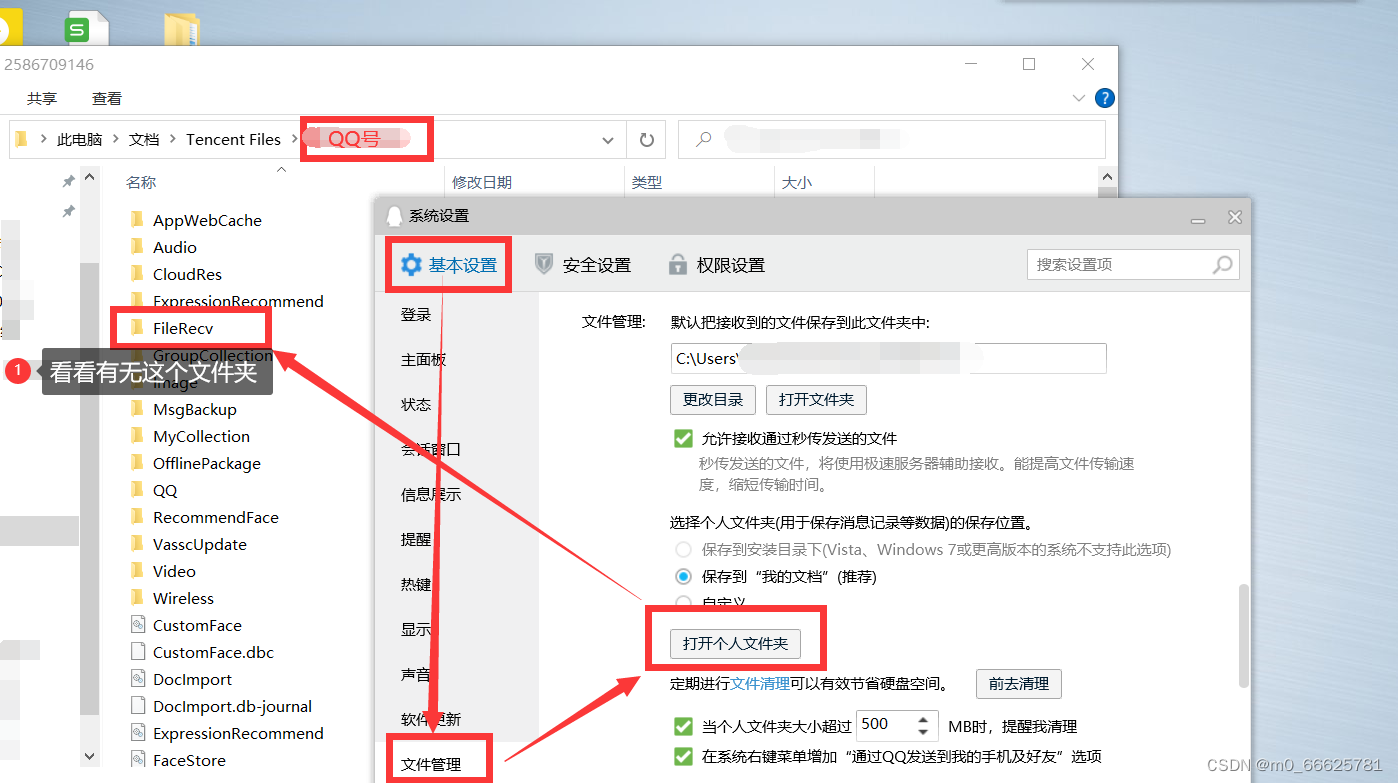Click the Explorer search box
1398x783 pixels.
coord(892,140)
